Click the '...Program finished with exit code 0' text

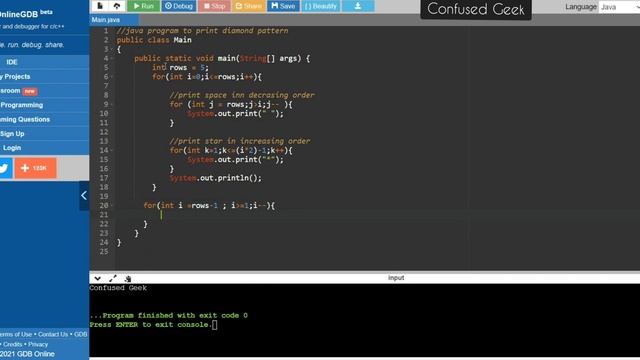click(169, 316)
